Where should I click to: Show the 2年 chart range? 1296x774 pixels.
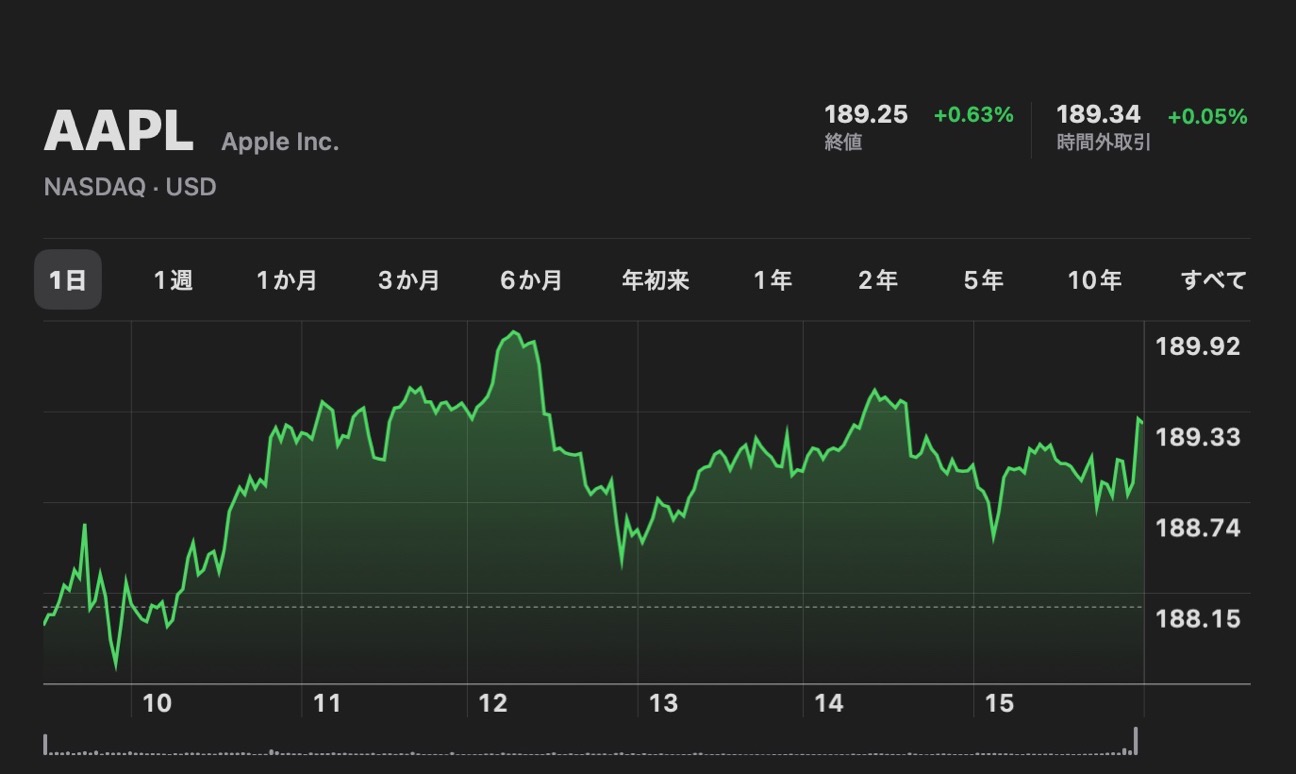tap(878, 280)
